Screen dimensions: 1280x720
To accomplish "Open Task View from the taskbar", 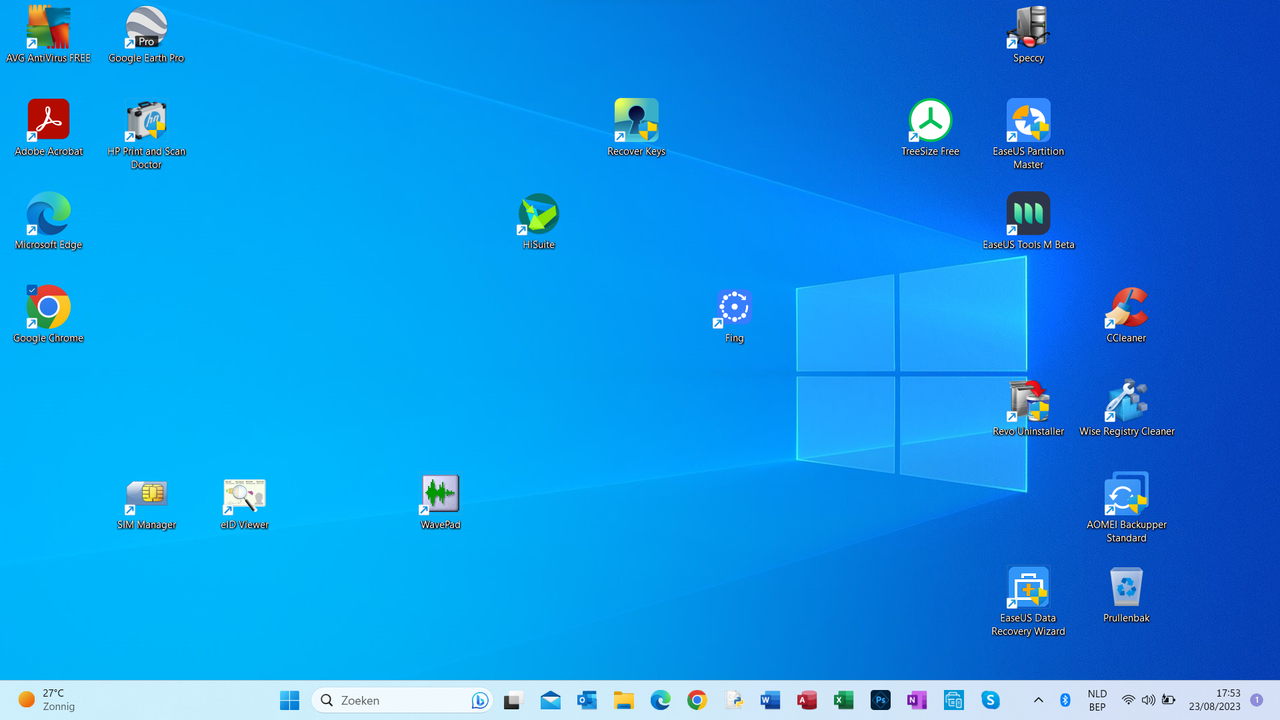I will click(513, 700).
